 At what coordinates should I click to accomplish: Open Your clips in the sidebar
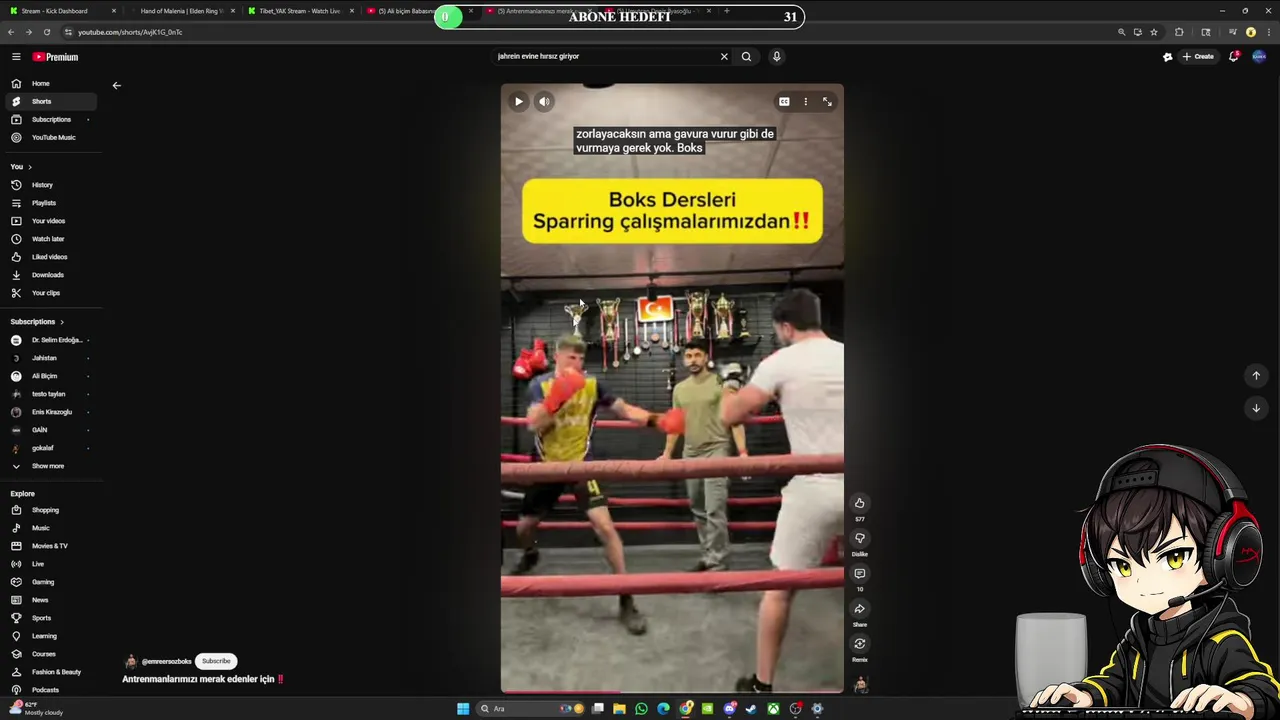(50, 293)
